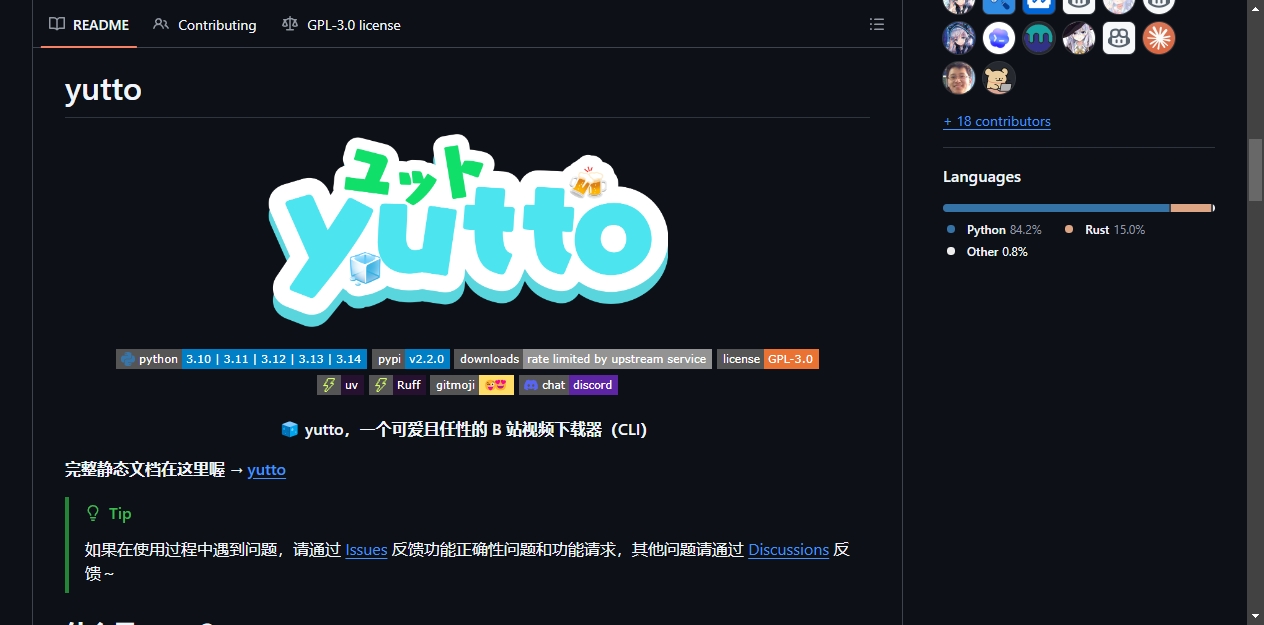Click the Languages sidebar heading
The width and height of the screenshot is (1264, 625).
(x=982, y=177)
